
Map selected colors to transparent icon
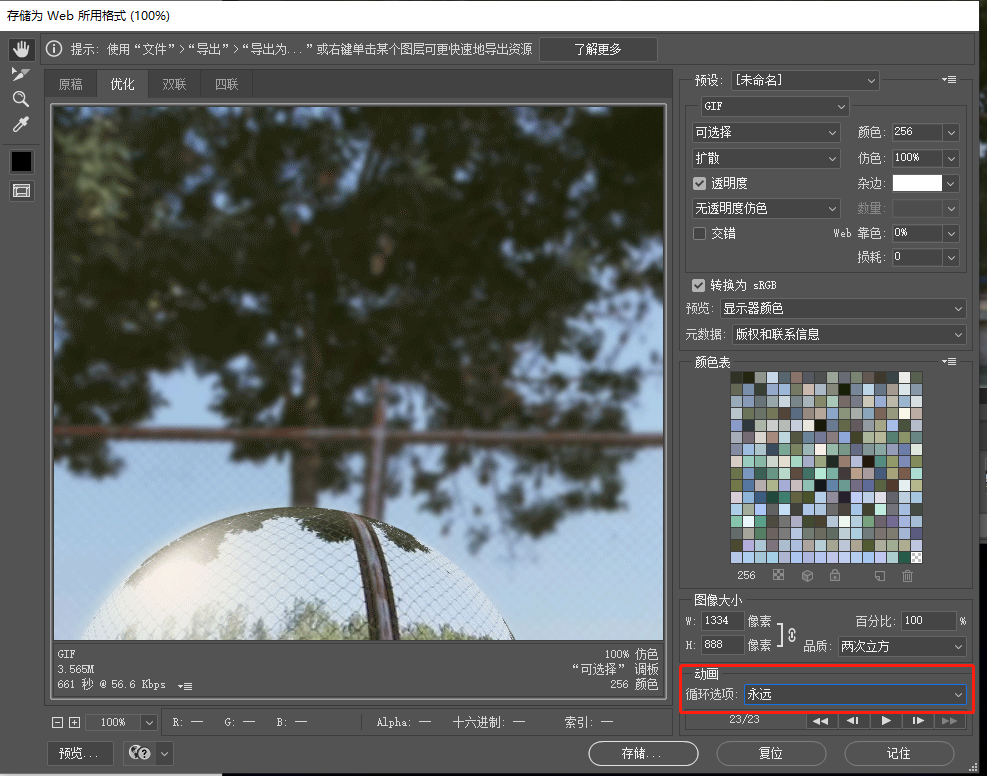coord(779,575)
